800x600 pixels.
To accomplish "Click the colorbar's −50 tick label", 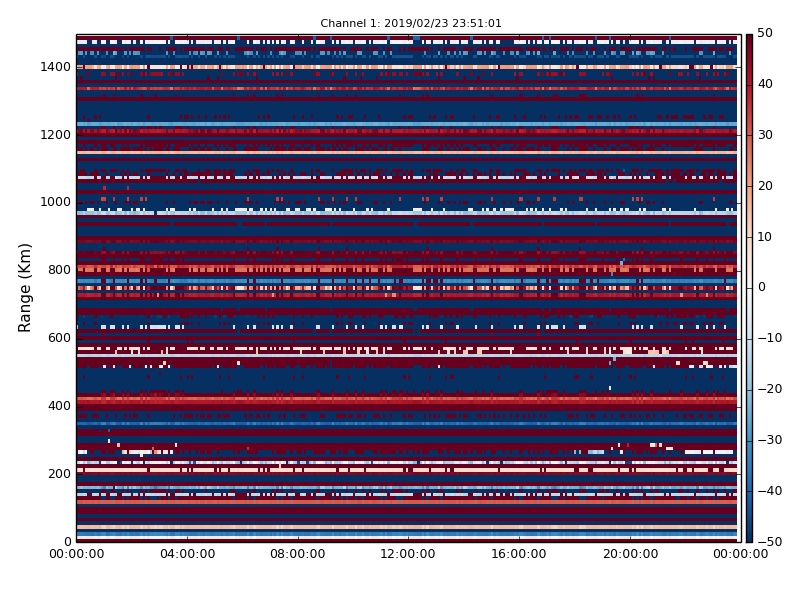I will (768, 541).
